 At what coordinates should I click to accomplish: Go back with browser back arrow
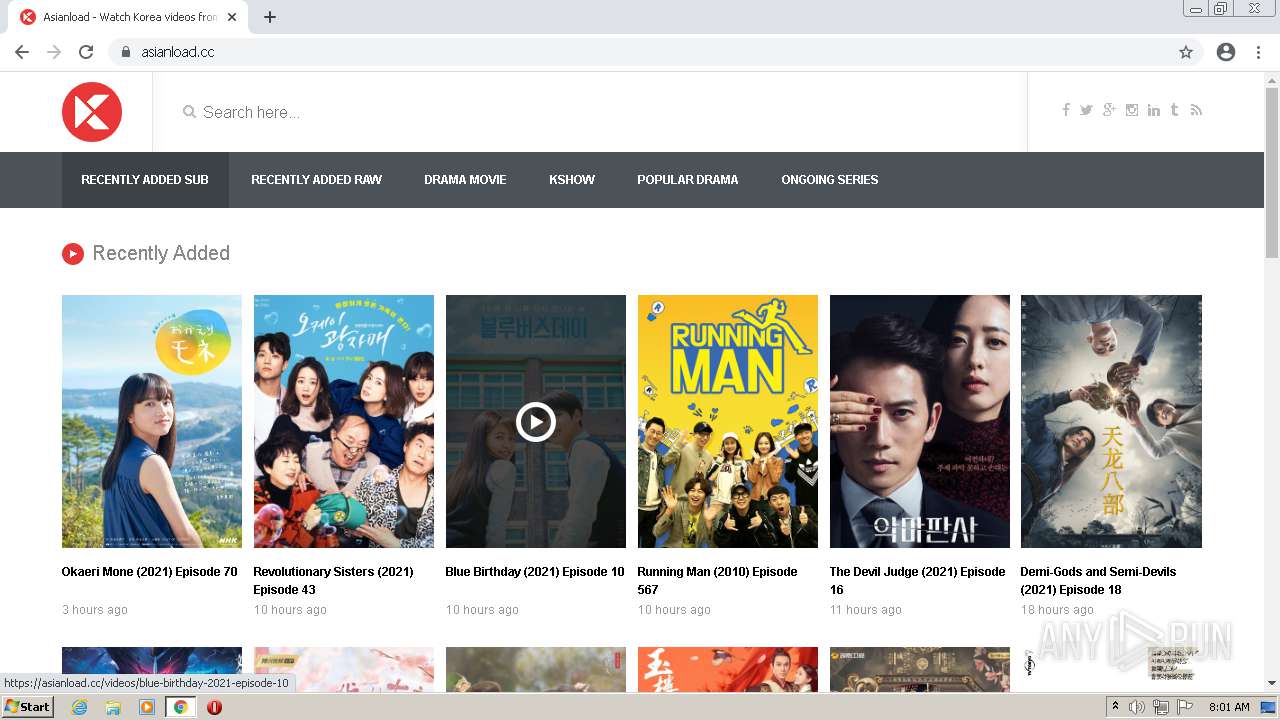[x=22, y=52]
